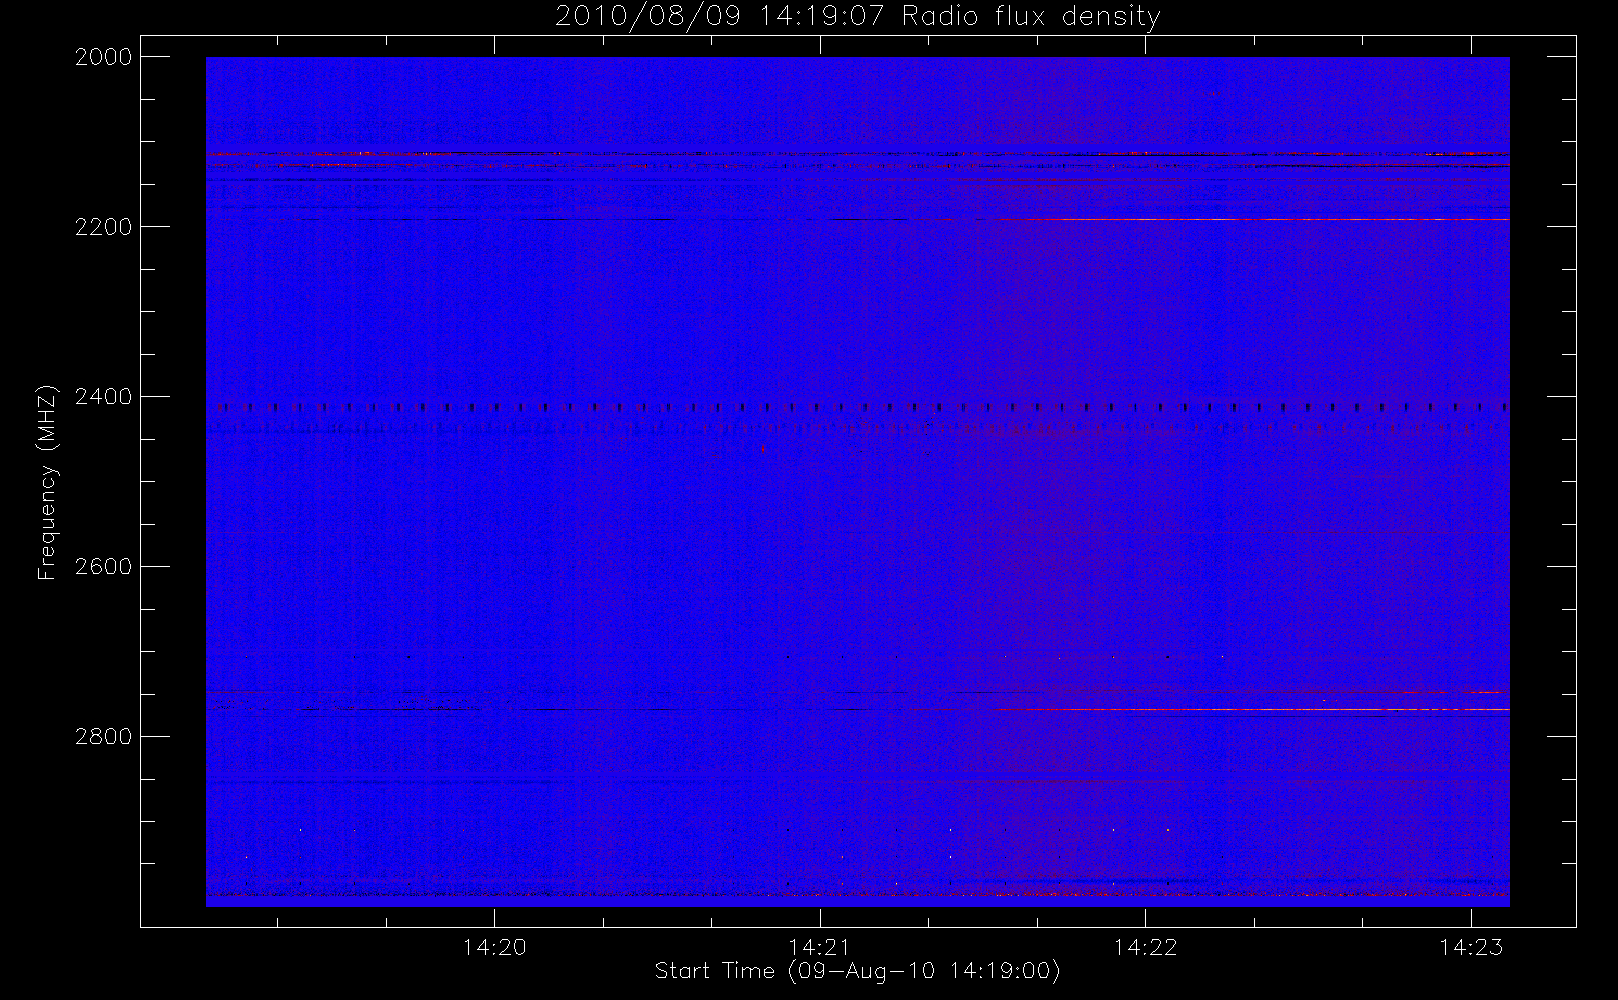This screenshot has height=1000, width=1618.
Task: Click the 14:21 time tick label
Action: coord(820,946)
